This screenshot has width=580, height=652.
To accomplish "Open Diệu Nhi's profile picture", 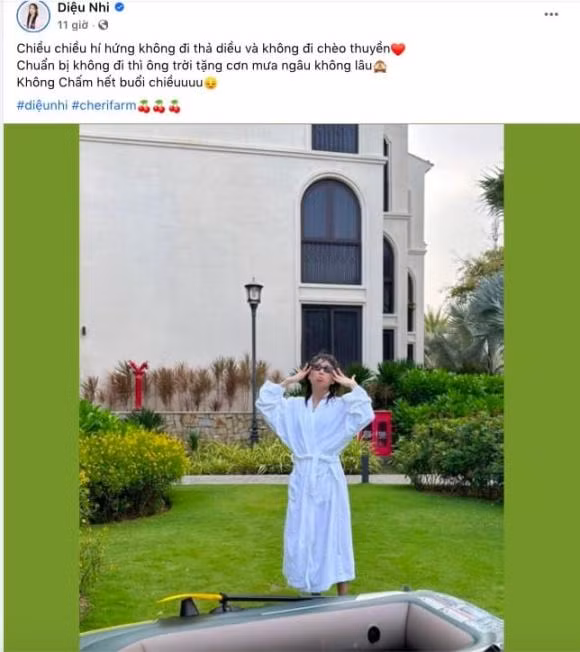I will (33, 16).
